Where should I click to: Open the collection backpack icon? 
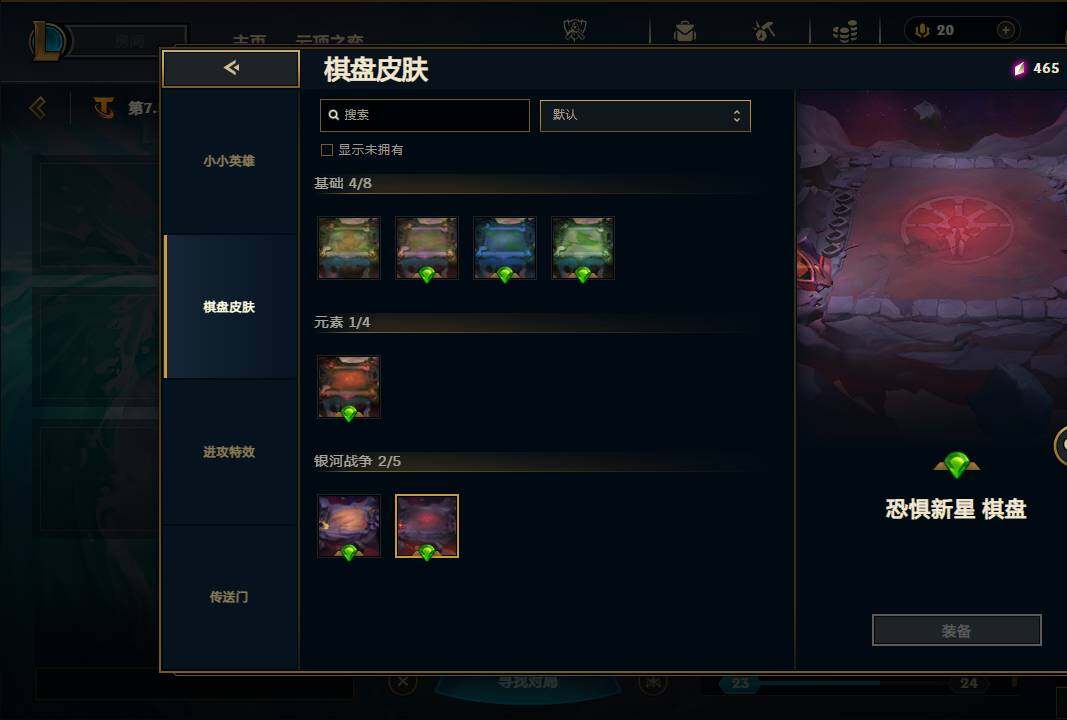point(685,31)
